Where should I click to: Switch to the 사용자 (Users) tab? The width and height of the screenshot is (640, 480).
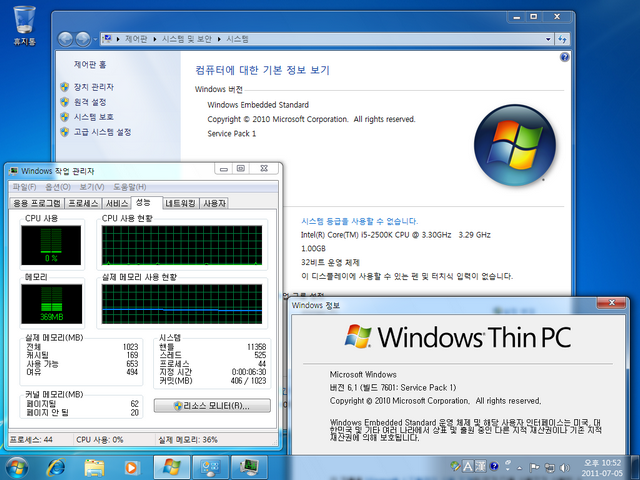click(214, 203)
